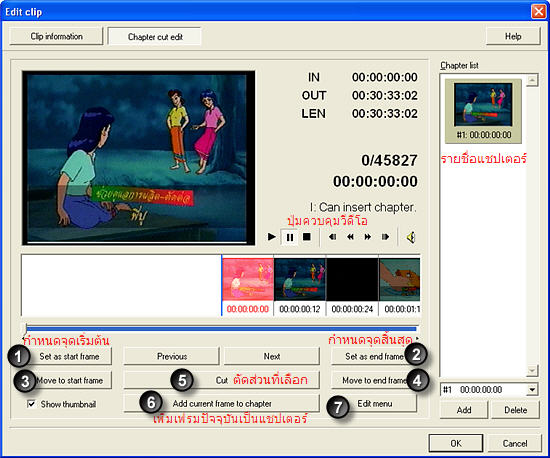Image resolution: width=550 pixels, height=458 pixels.
Task: Fast forward with the double-right arrow icon
Action: [x=368, y=237]
